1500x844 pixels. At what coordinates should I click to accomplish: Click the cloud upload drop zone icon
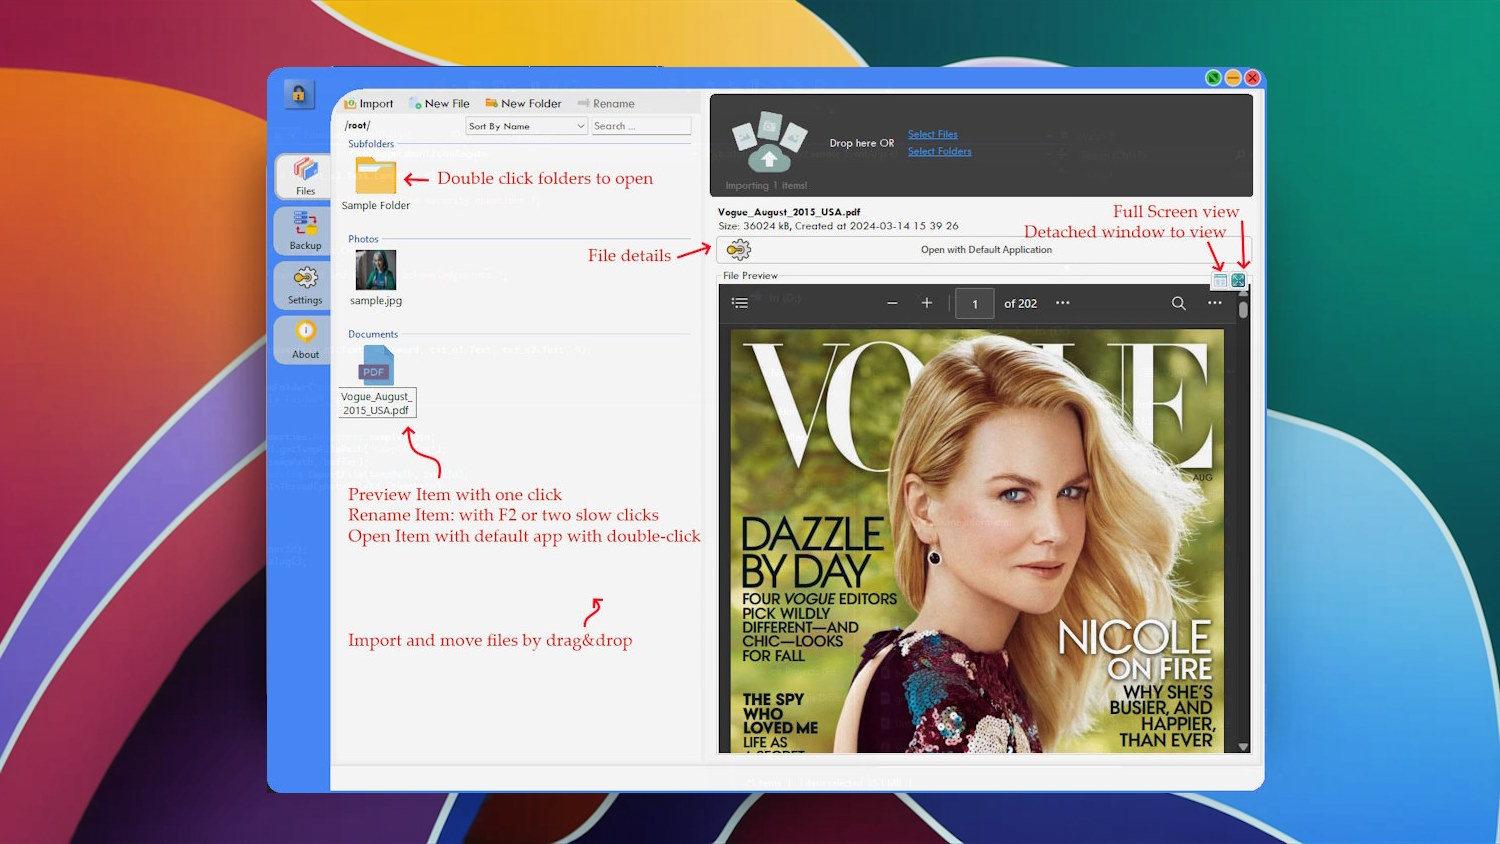click(x=768, y=143)
